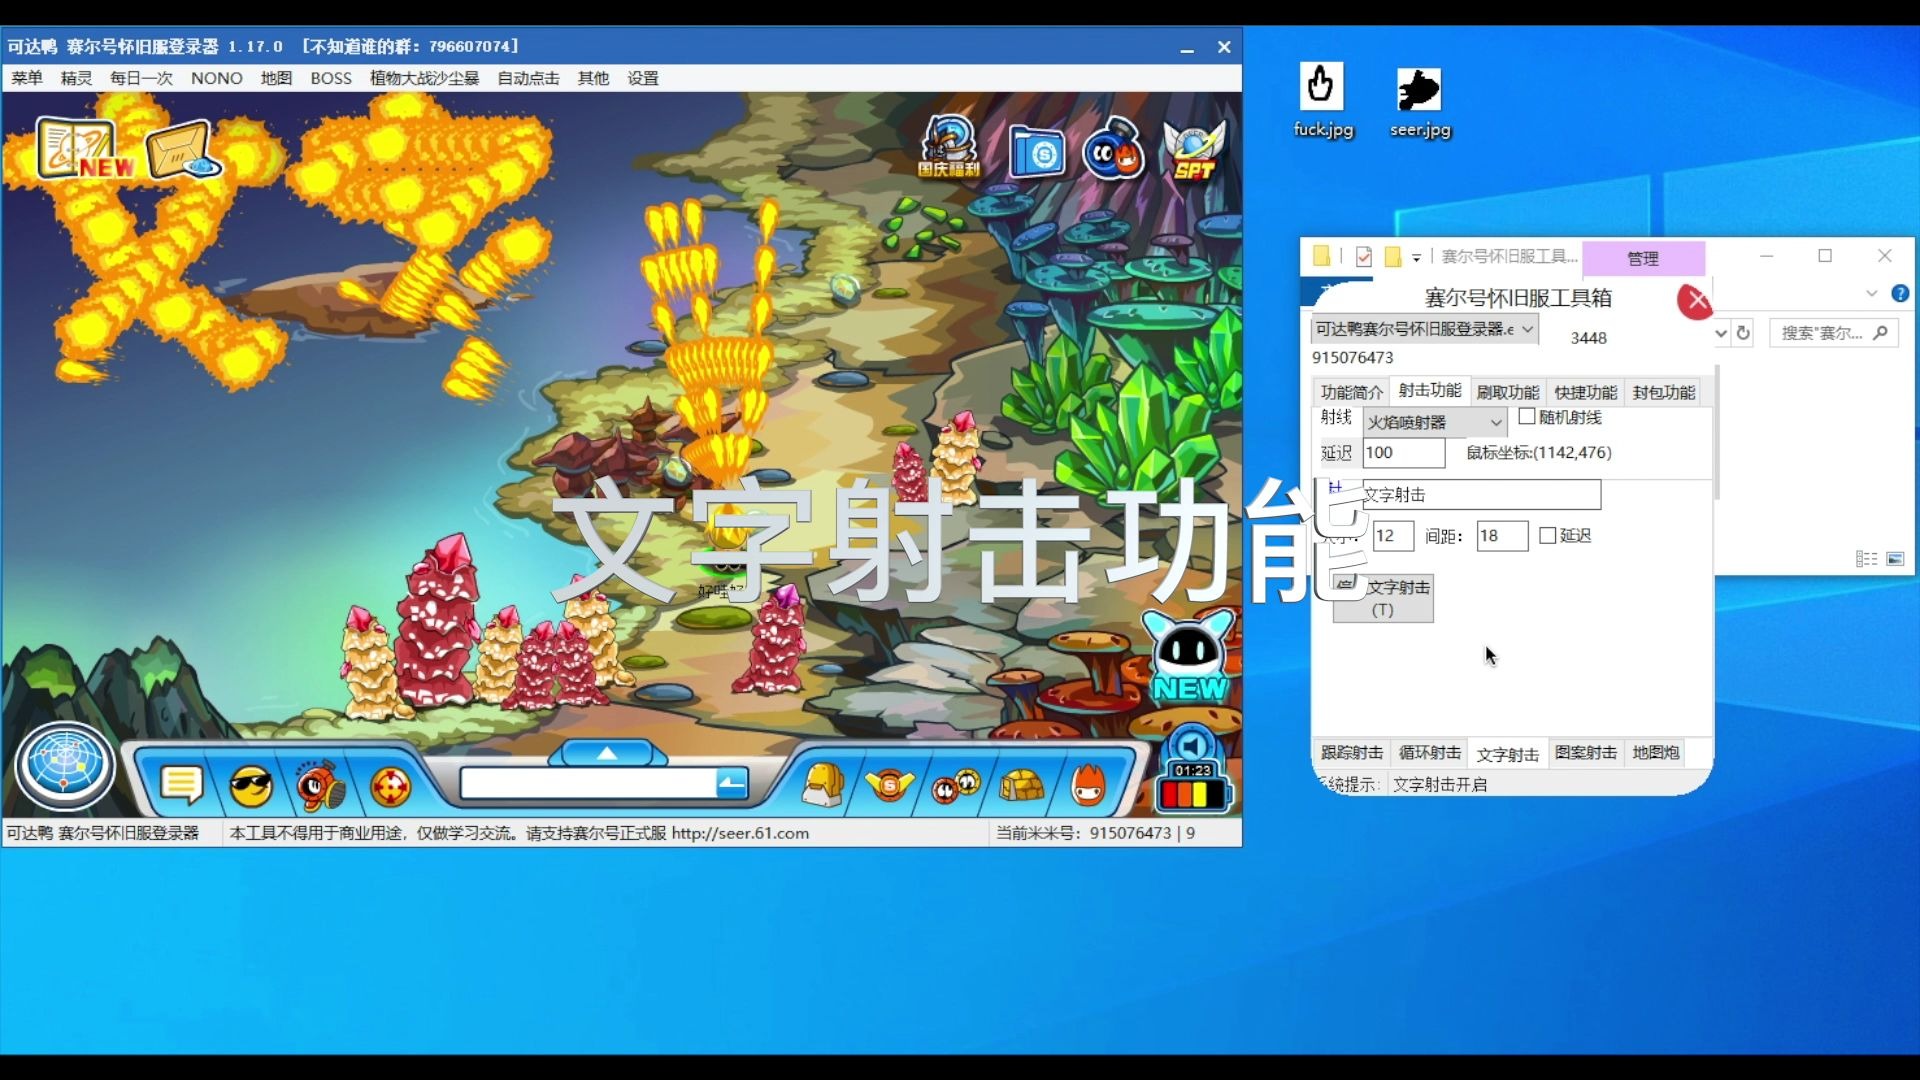Close the toolbox with red X
1920x1080 pixels.
click(1695, 301)
